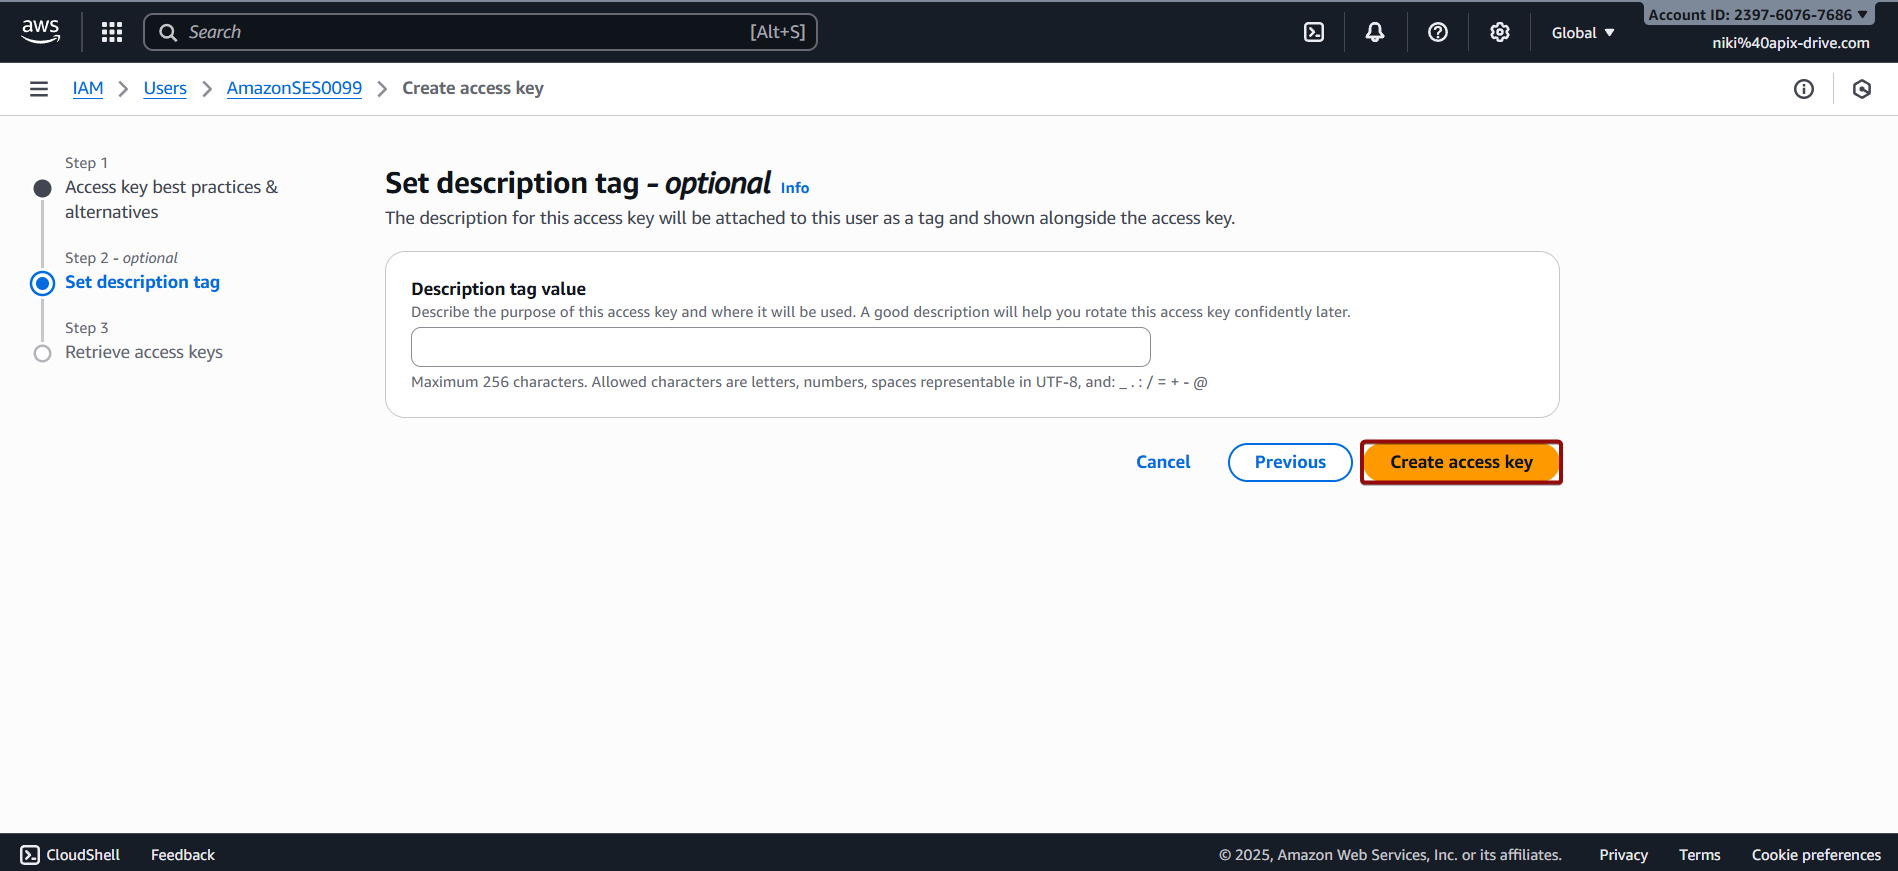The image size is (1898, 871).
Task: Select the Step 2 description tag indicator
Action: pyautogui.click(x=43, y=283)
